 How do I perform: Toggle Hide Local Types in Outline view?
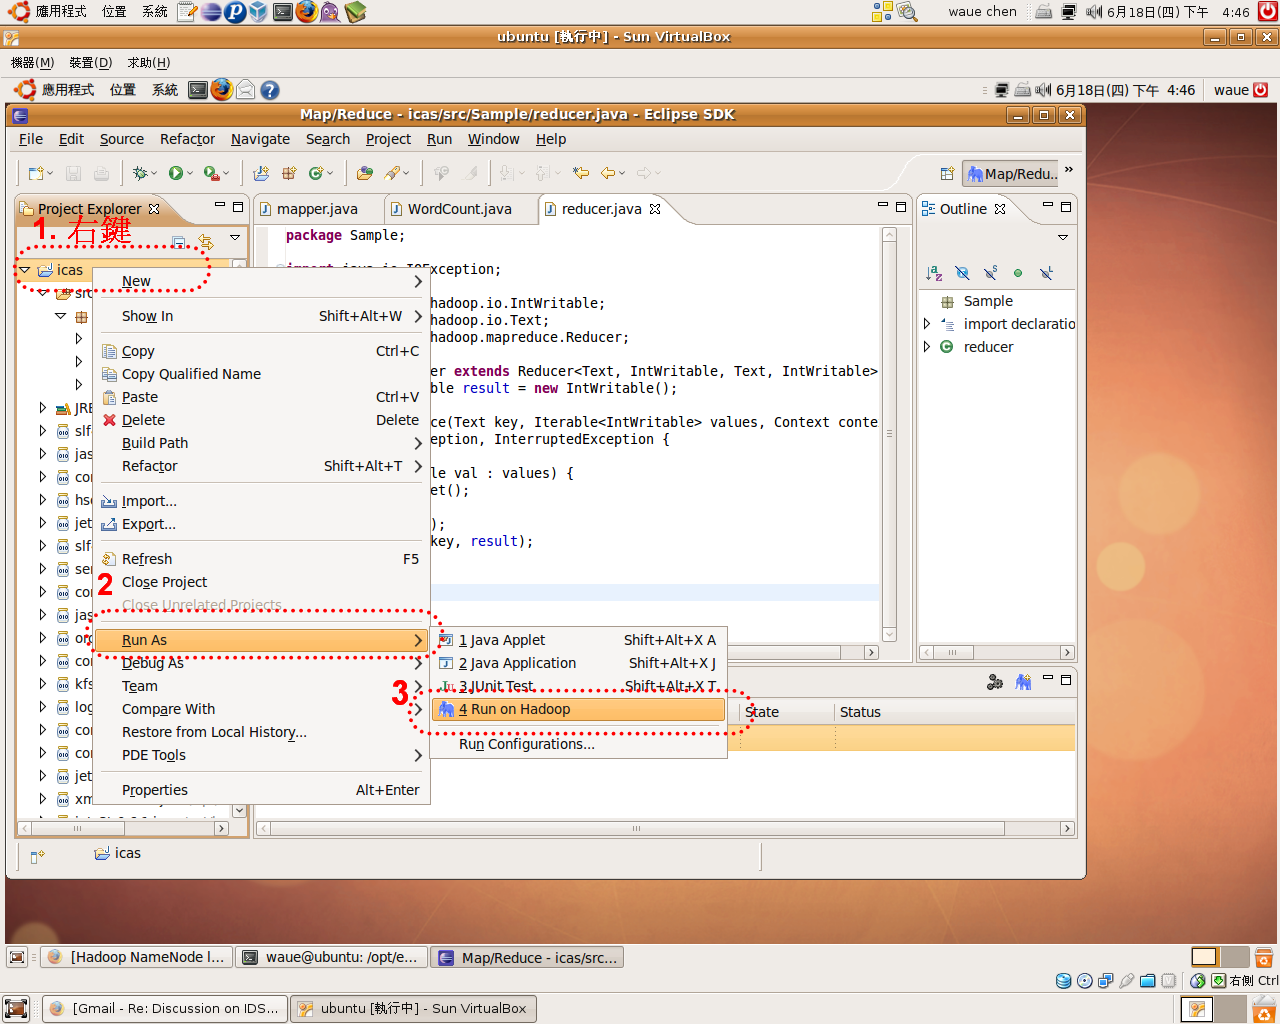click(1046, 272)
